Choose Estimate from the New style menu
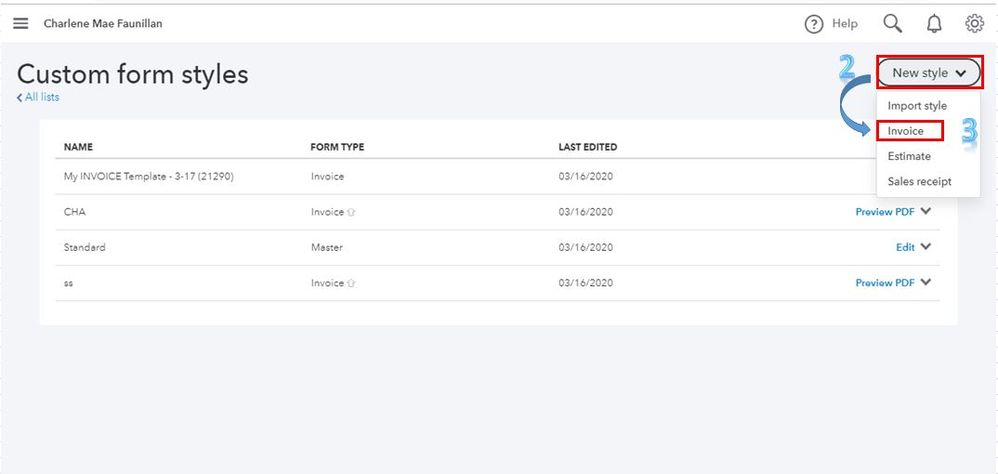Screen dimensions: 998x474 pyautogui.click(x=909, y=156)
